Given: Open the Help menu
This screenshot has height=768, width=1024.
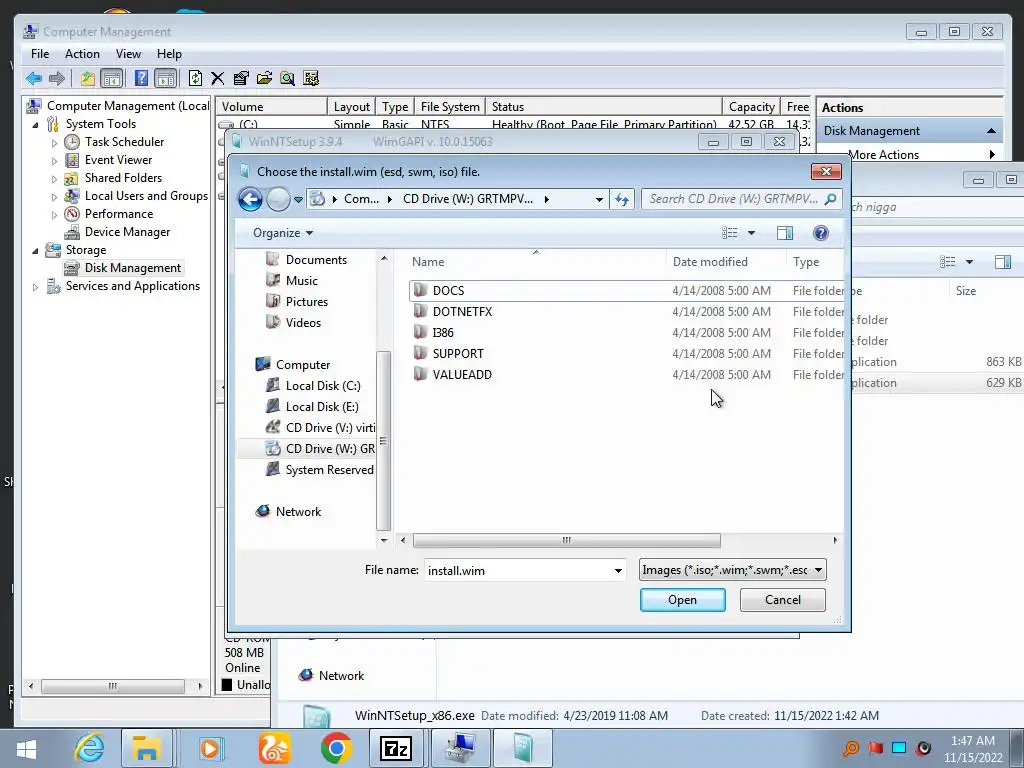Looking at the screenshot, I should pyautogui.click(x=169, y=54).
